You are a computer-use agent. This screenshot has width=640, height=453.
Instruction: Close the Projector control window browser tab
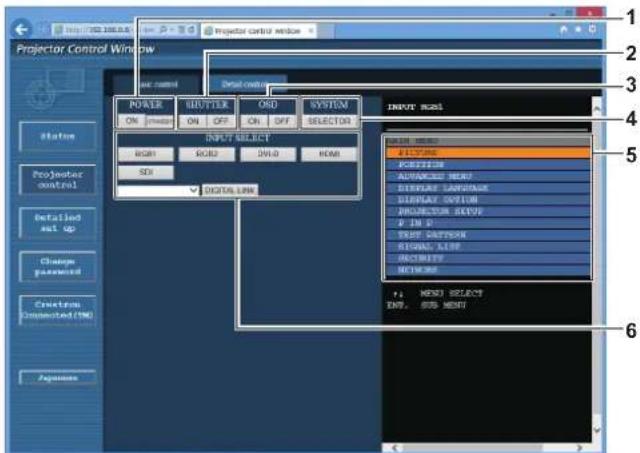click(311, 31)
